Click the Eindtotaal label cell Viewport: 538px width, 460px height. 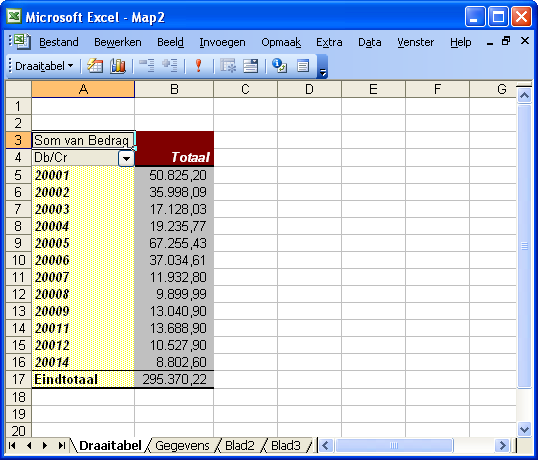[83, 379]
